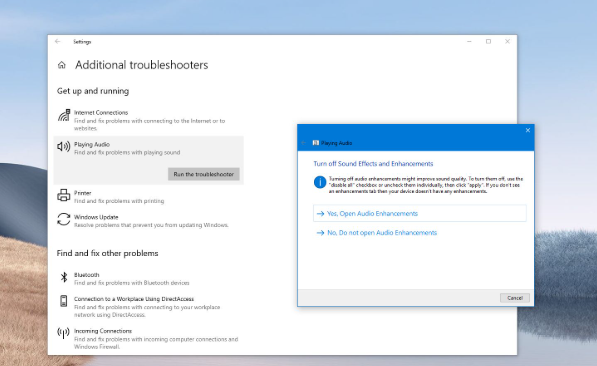Click the Printer icon
Screen dimensions: 597x366
click(64, 195)
